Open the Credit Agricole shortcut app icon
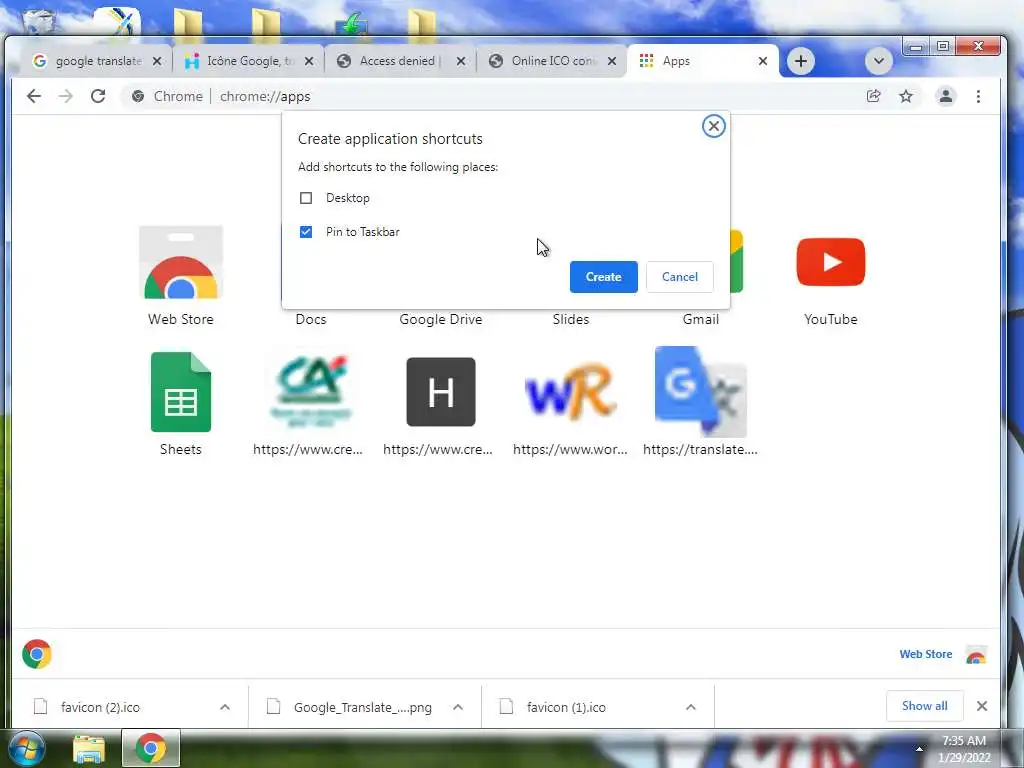 click(x=311, y=392)
